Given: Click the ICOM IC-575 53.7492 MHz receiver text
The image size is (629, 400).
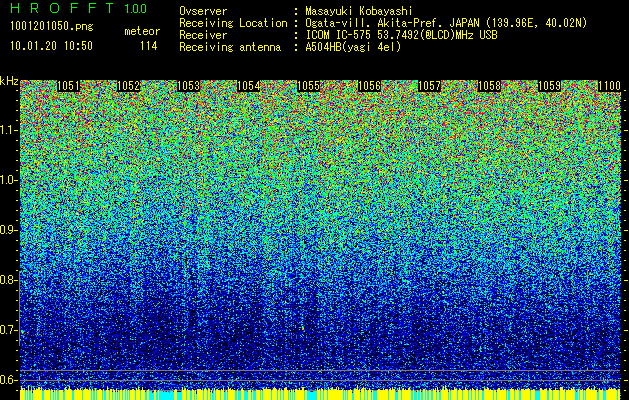Looking at the screenshot, I should (401, 35).
